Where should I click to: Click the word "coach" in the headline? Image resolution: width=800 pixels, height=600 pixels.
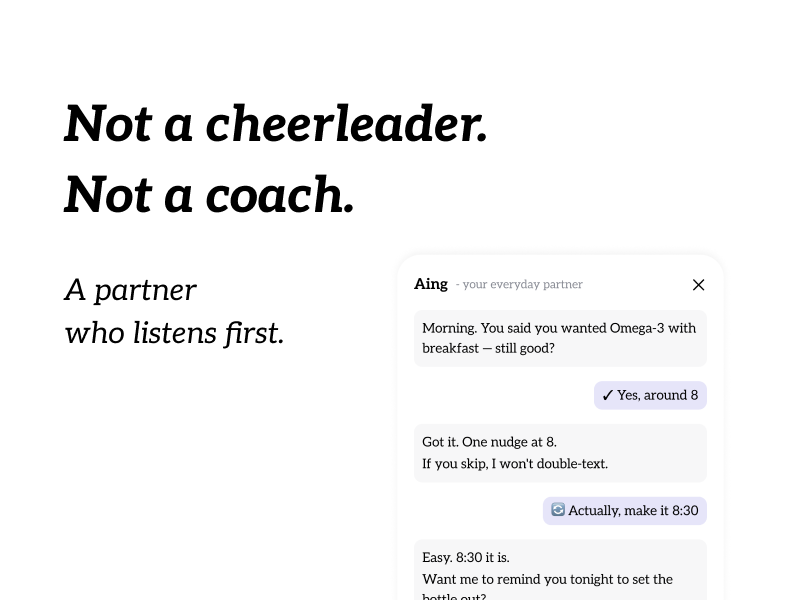click(x=280, y=195)
